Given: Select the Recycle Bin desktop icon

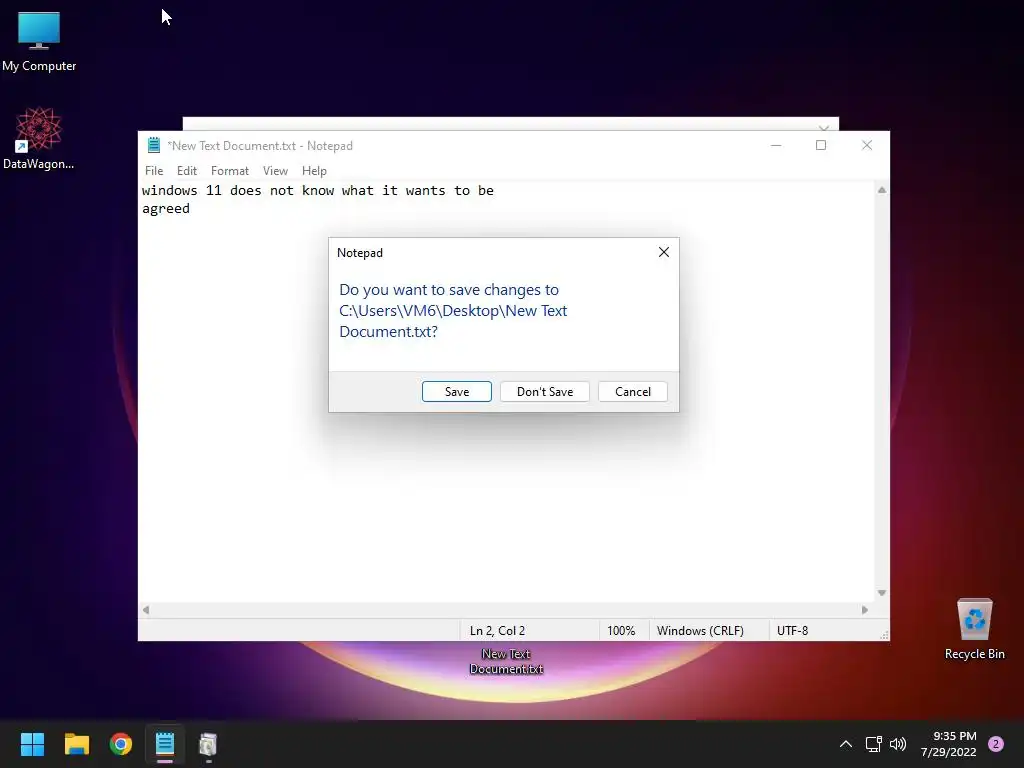Looking at the screenshot, I should (x=974, y=630).
